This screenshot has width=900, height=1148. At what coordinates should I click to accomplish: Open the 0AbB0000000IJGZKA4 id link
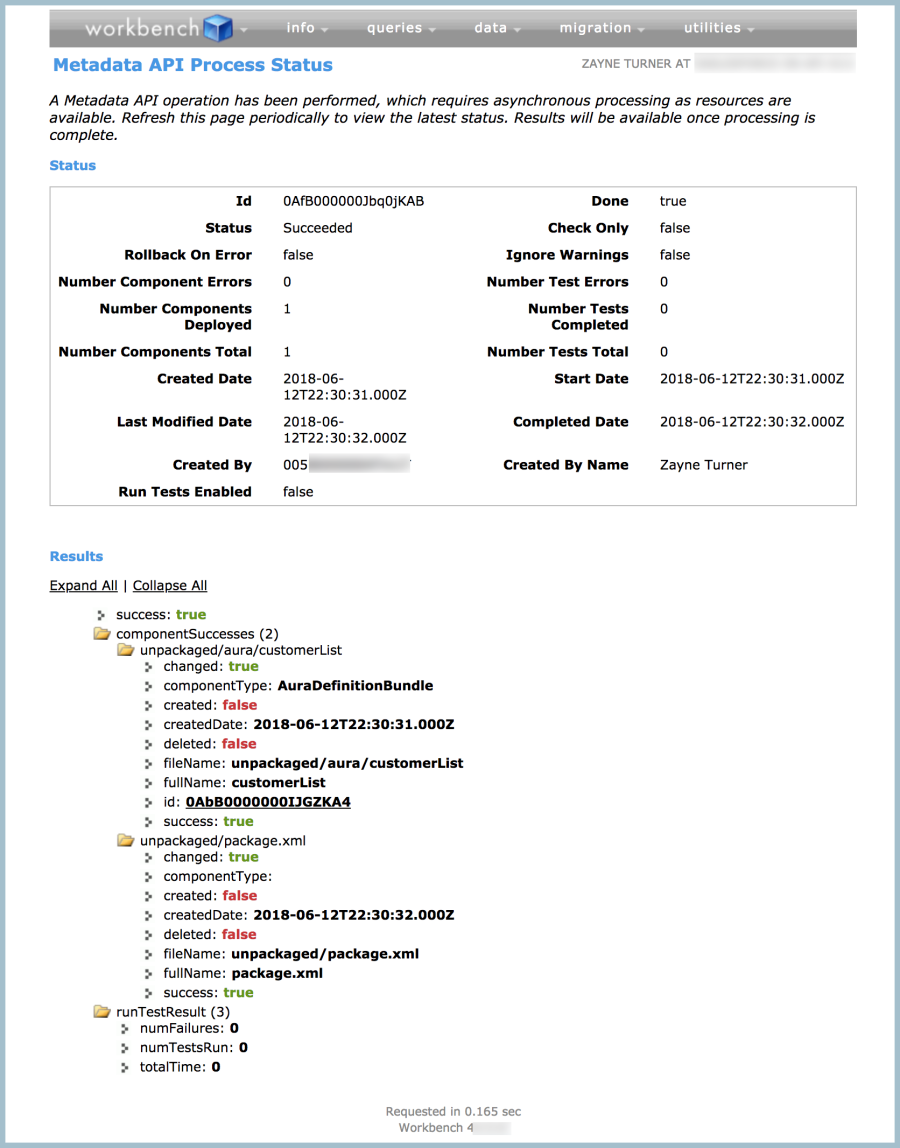pos(268,802)
